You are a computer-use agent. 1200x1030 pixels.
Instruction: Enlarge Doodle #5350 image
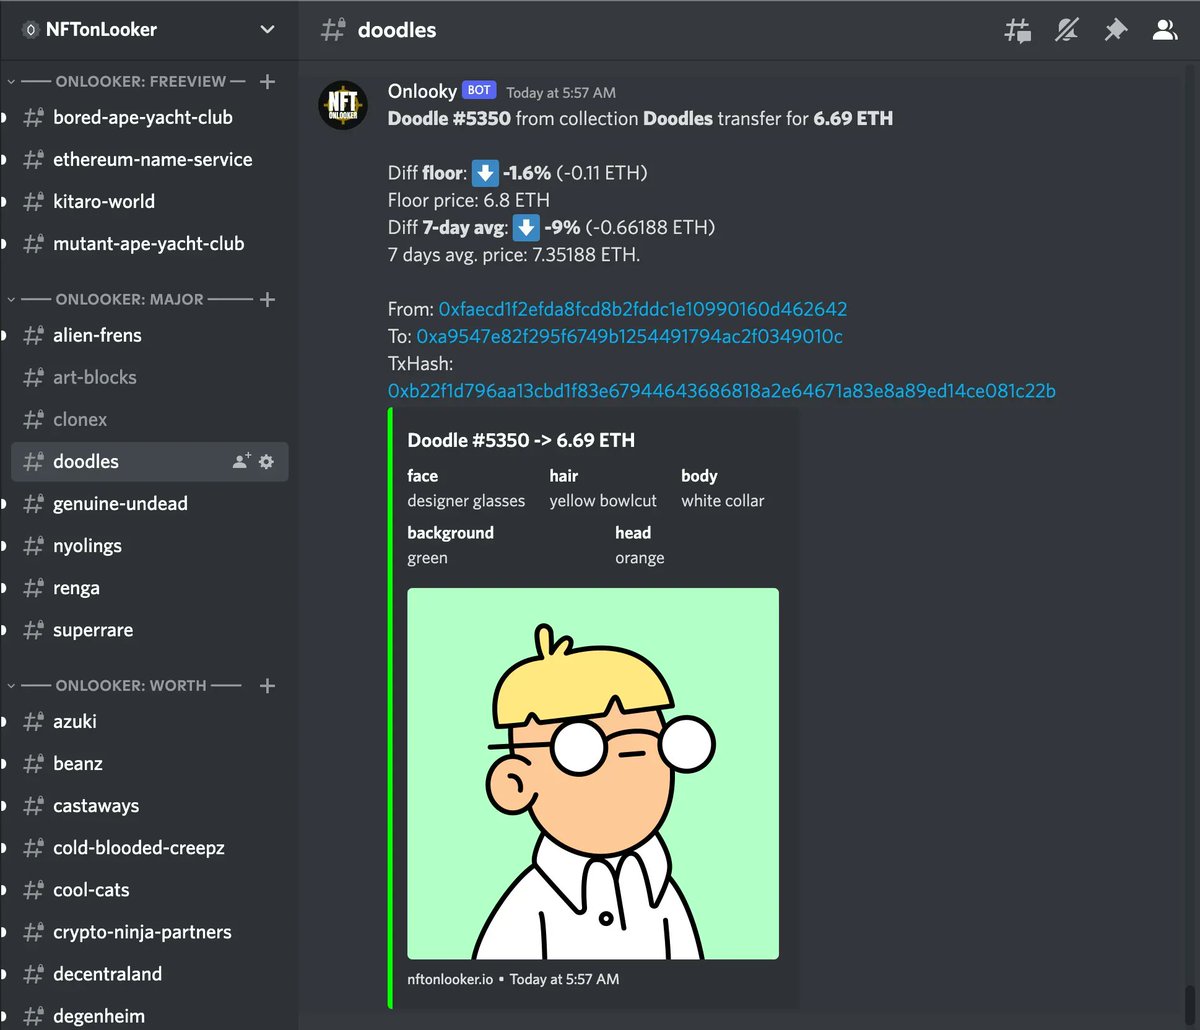tap(593, 774)
